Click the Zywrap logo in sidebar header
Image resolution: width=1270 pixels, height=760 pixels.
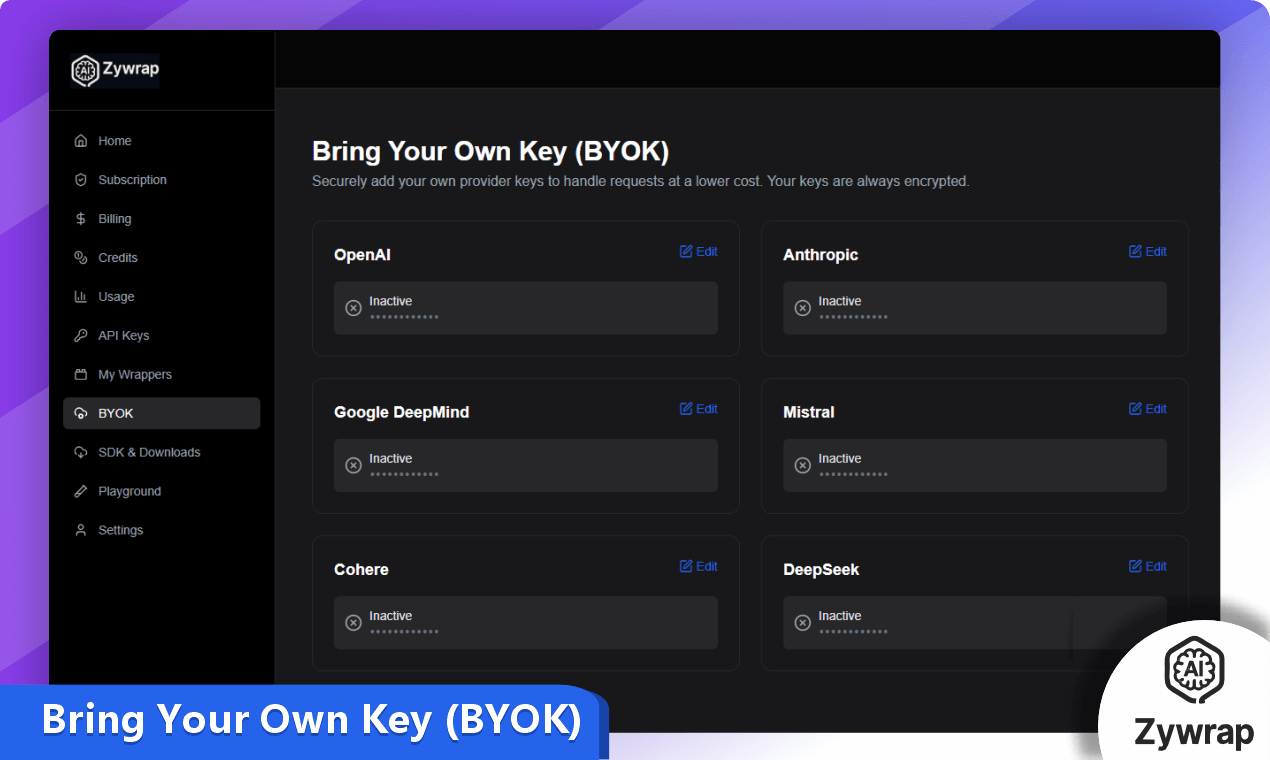tap(115, 70)
